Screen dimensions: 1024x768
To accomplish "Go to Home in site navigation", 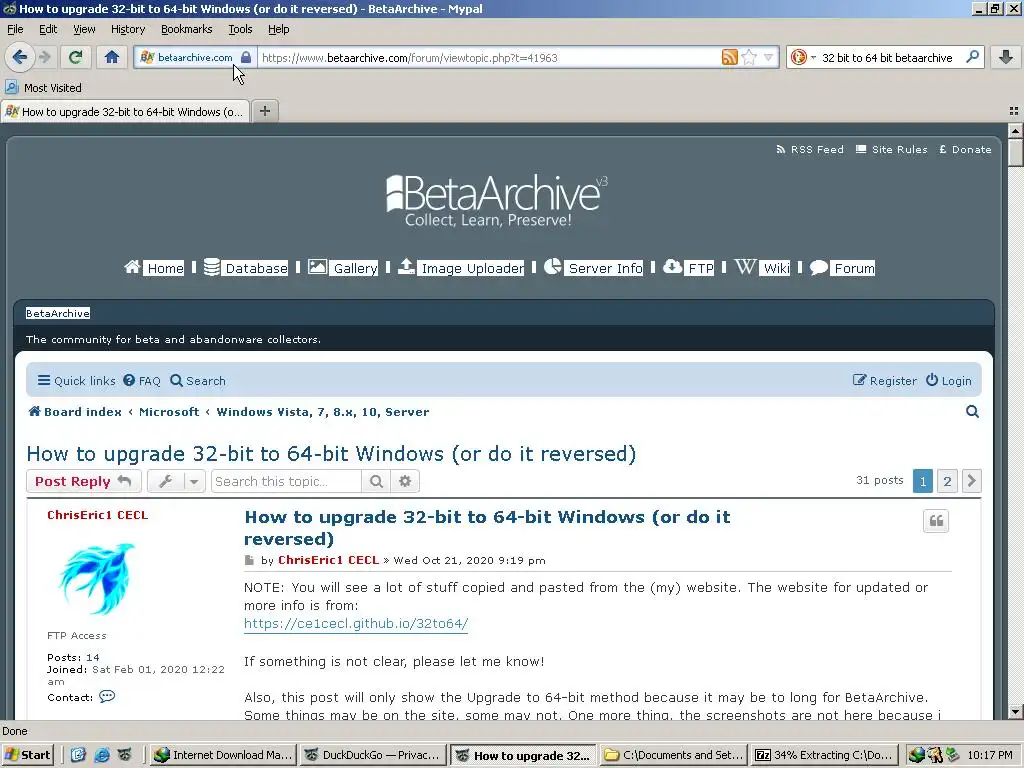I will pyautogui.click(x=154, y=268).
